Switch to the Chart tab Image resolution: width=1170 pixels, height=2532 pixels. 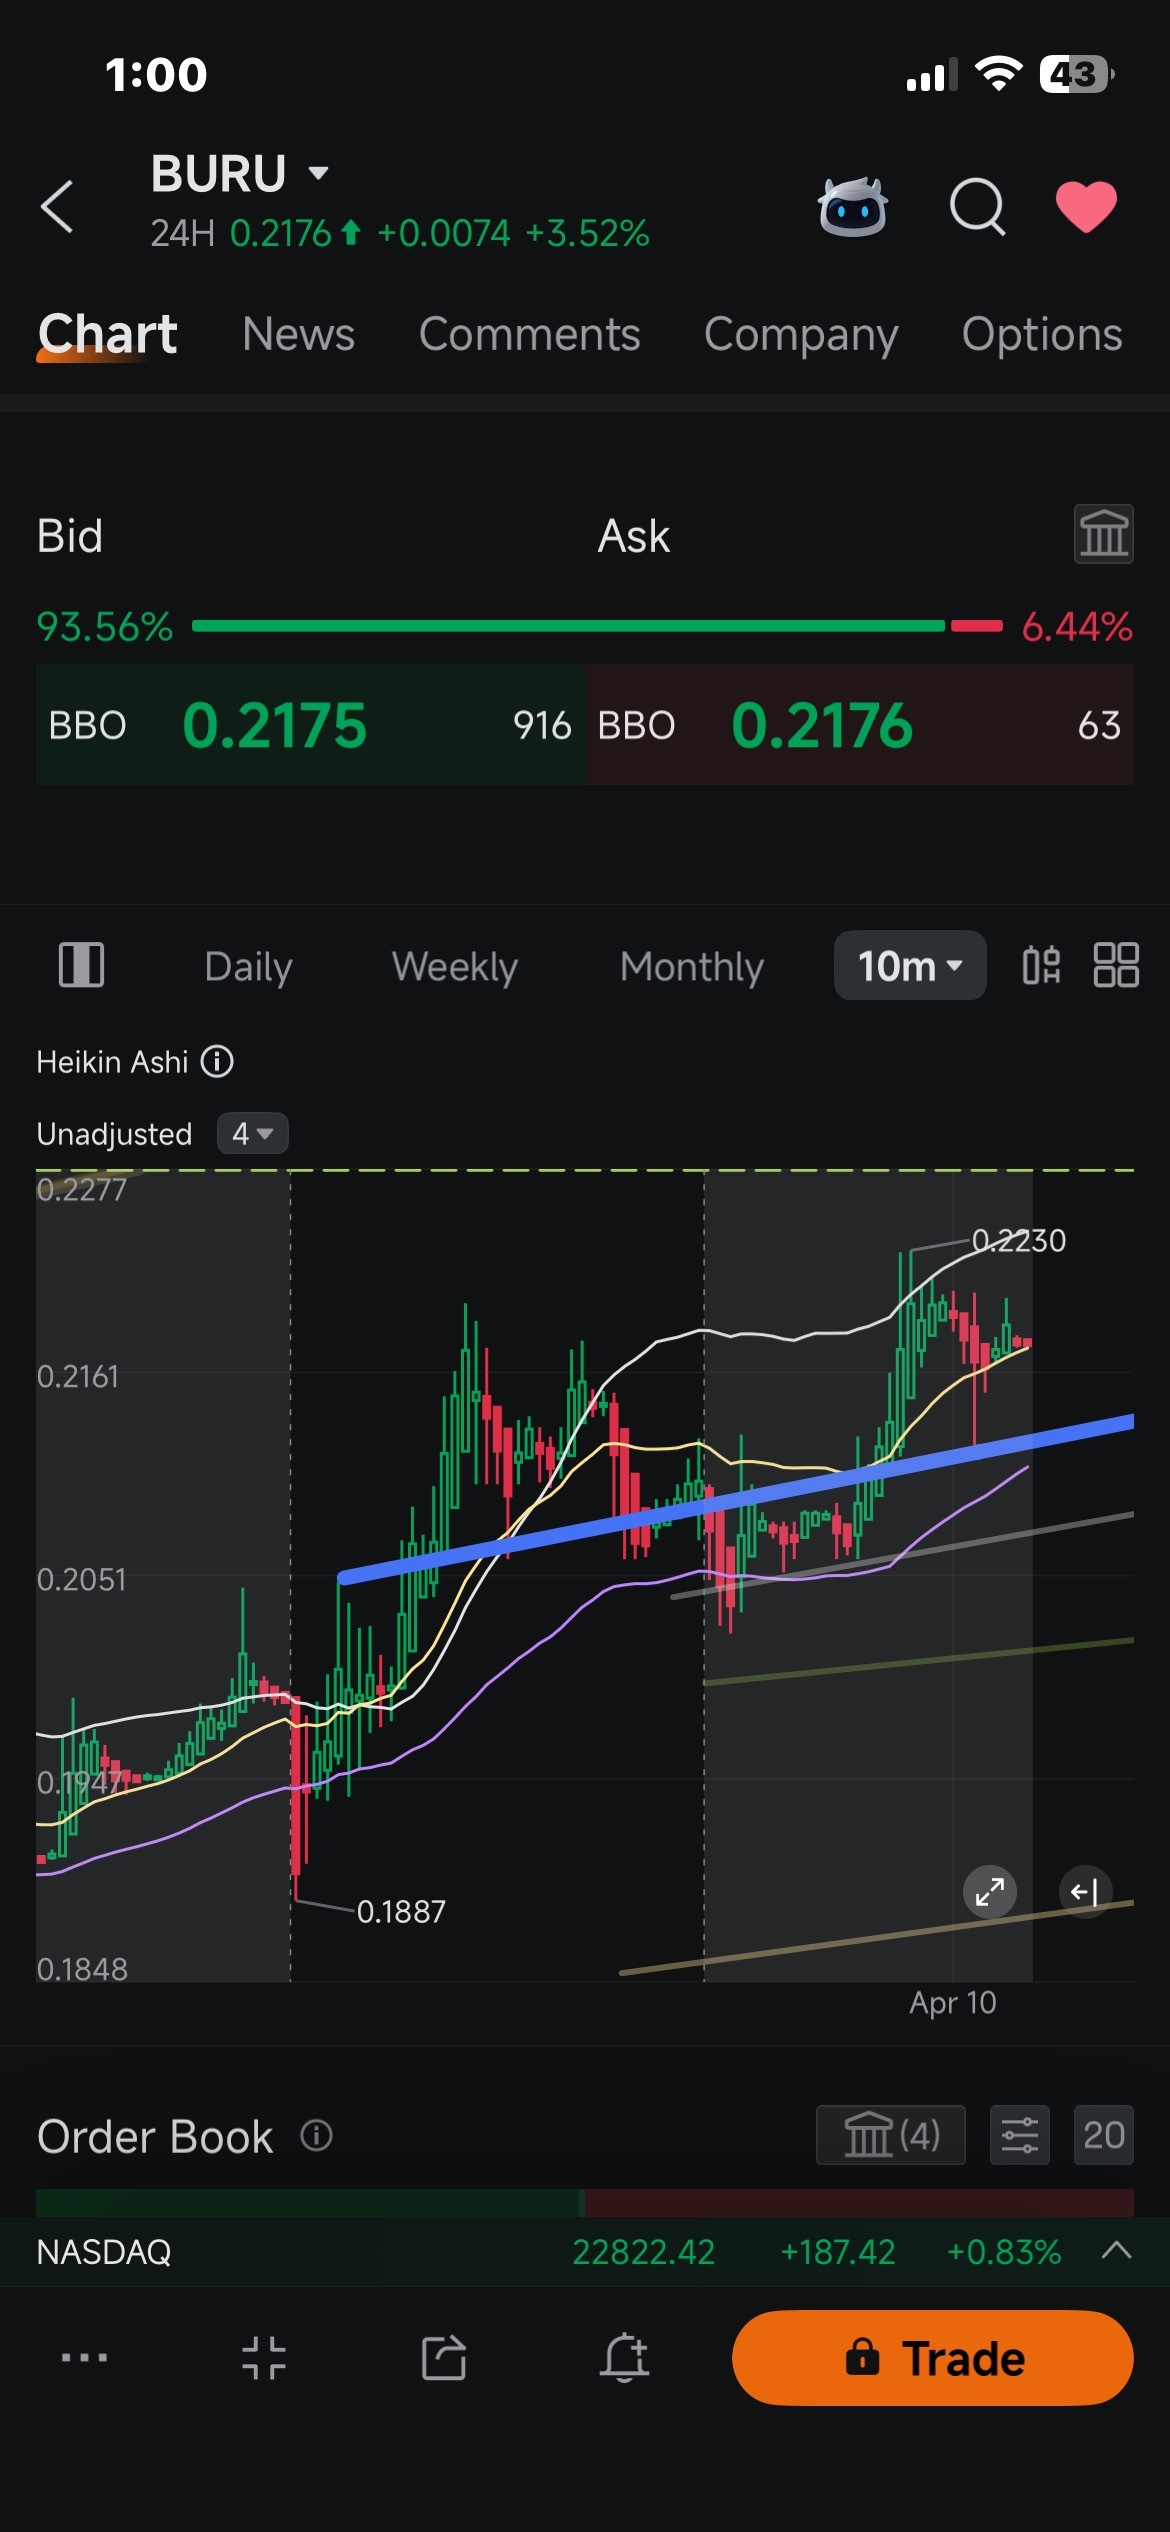point(108,334)
